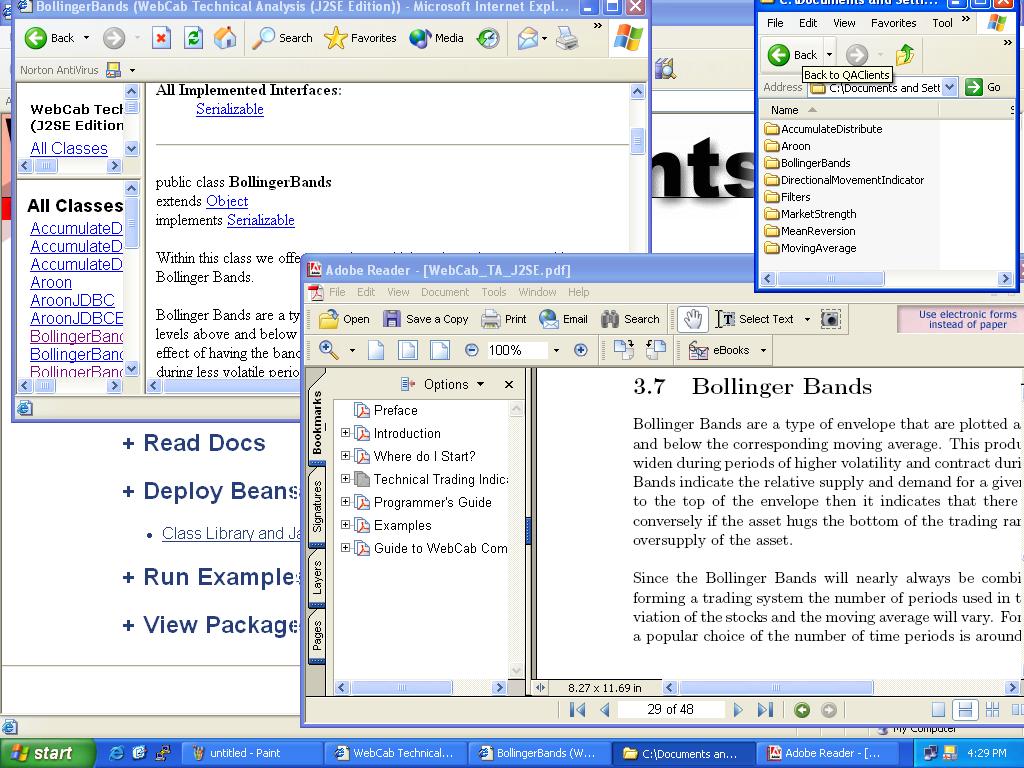
Task: Click the green Previous View button
Action: click(802, 709)
